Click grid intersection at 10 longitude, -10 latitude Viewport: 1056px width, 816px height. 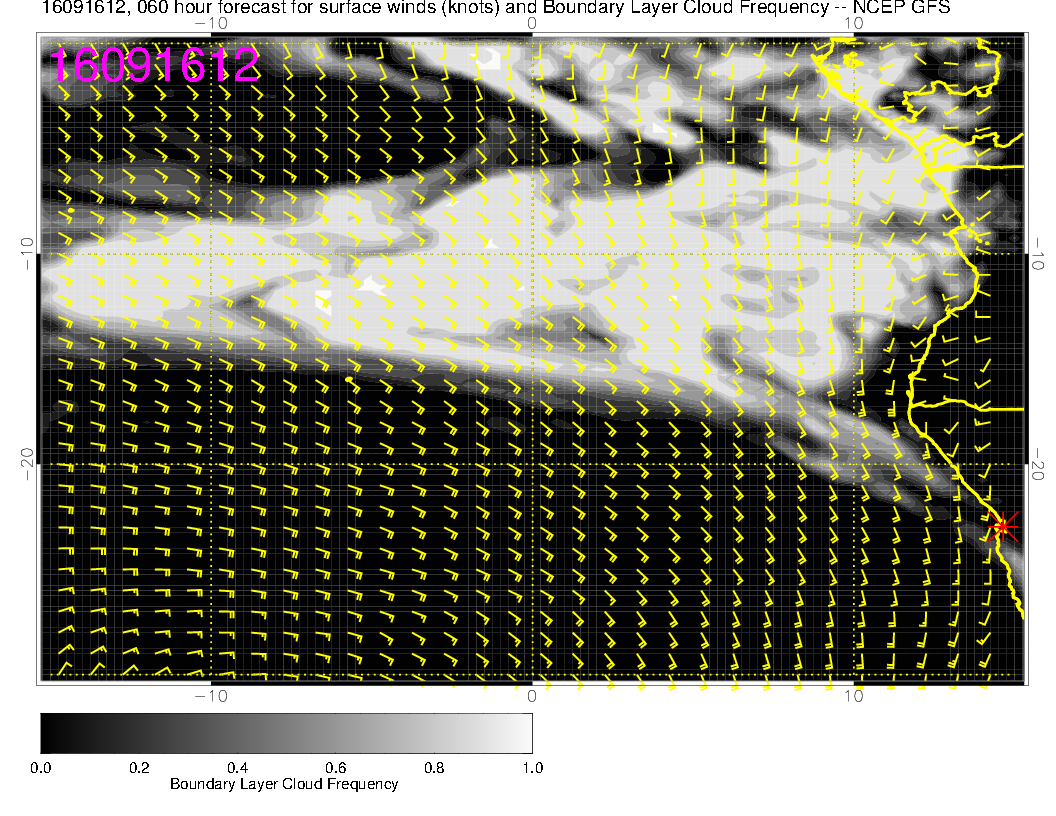[x=854, y=254]
